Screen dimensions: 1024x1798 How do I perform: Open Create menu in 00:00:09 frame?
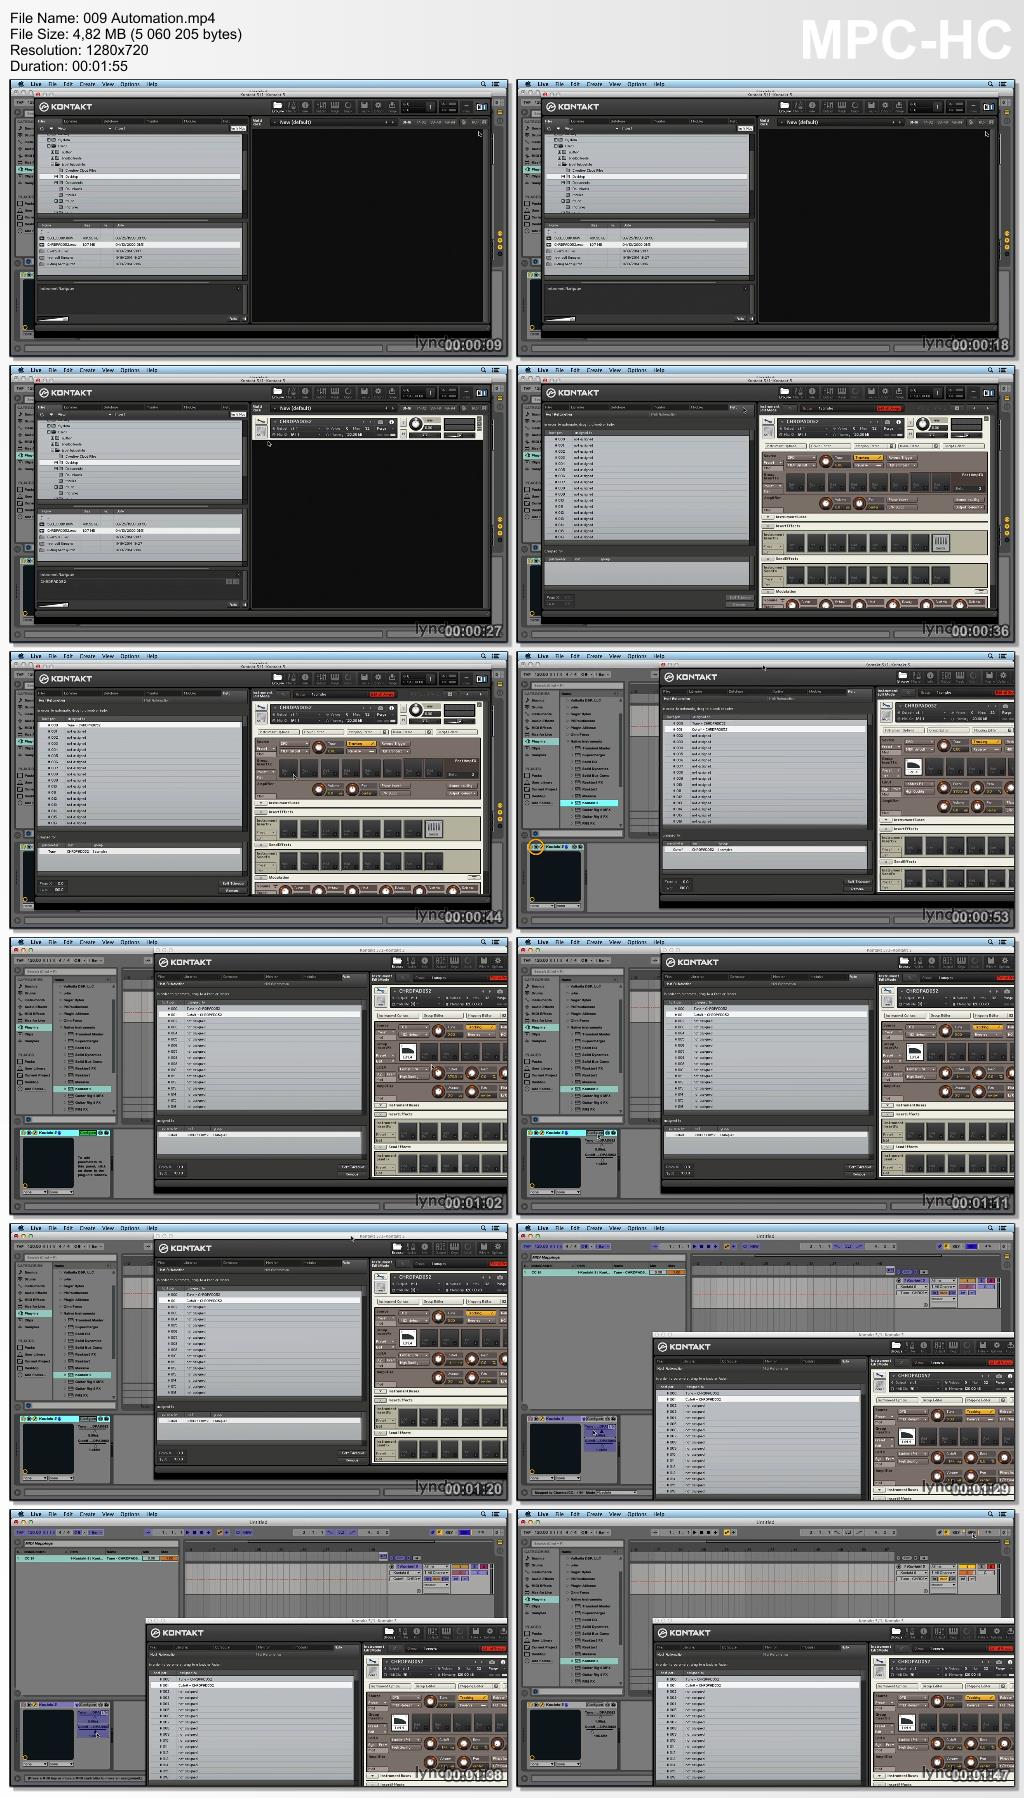pyautogui.click(x=87, y=84)
